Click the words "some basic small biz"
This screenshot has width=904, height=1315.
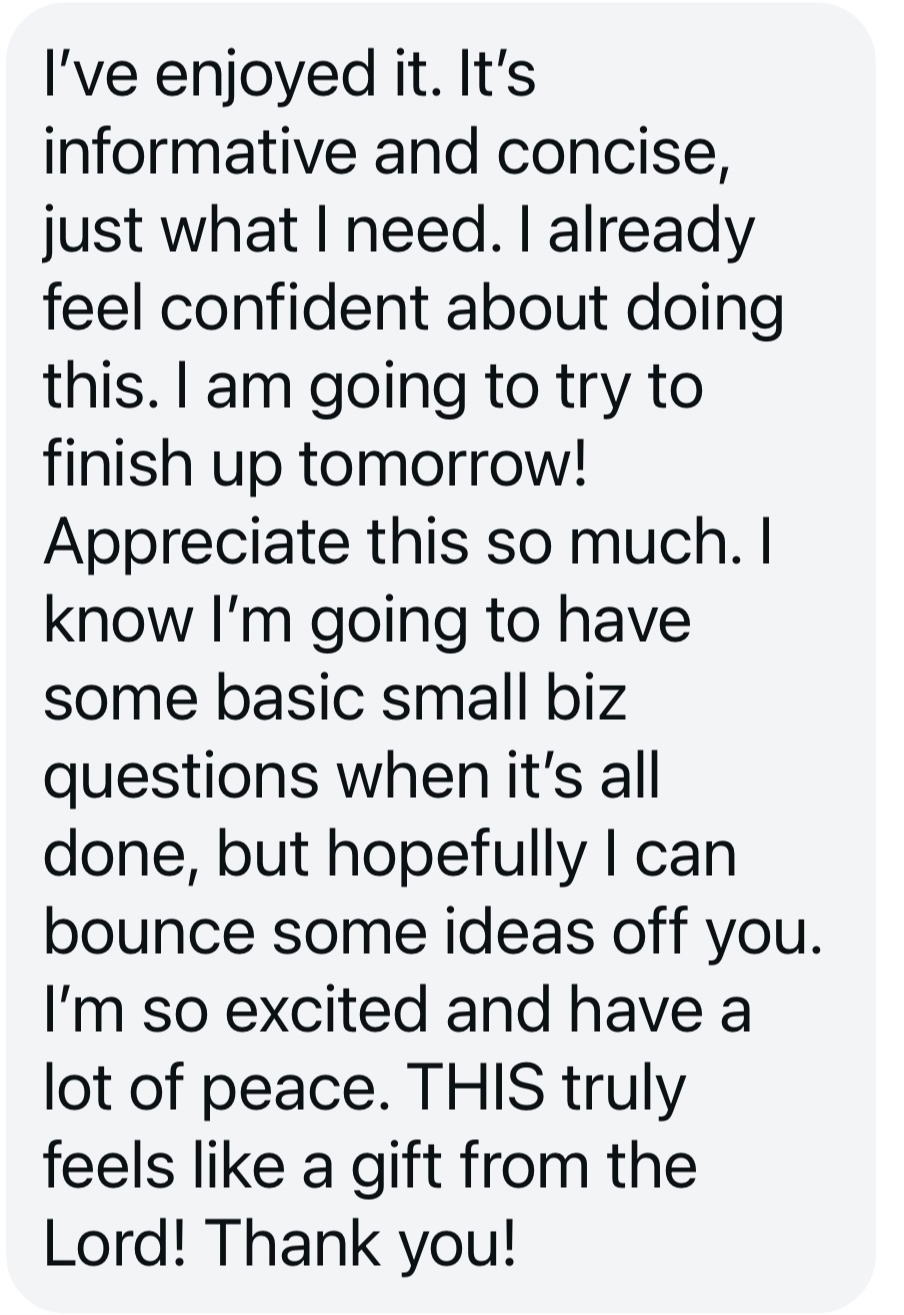pos(335,697)
